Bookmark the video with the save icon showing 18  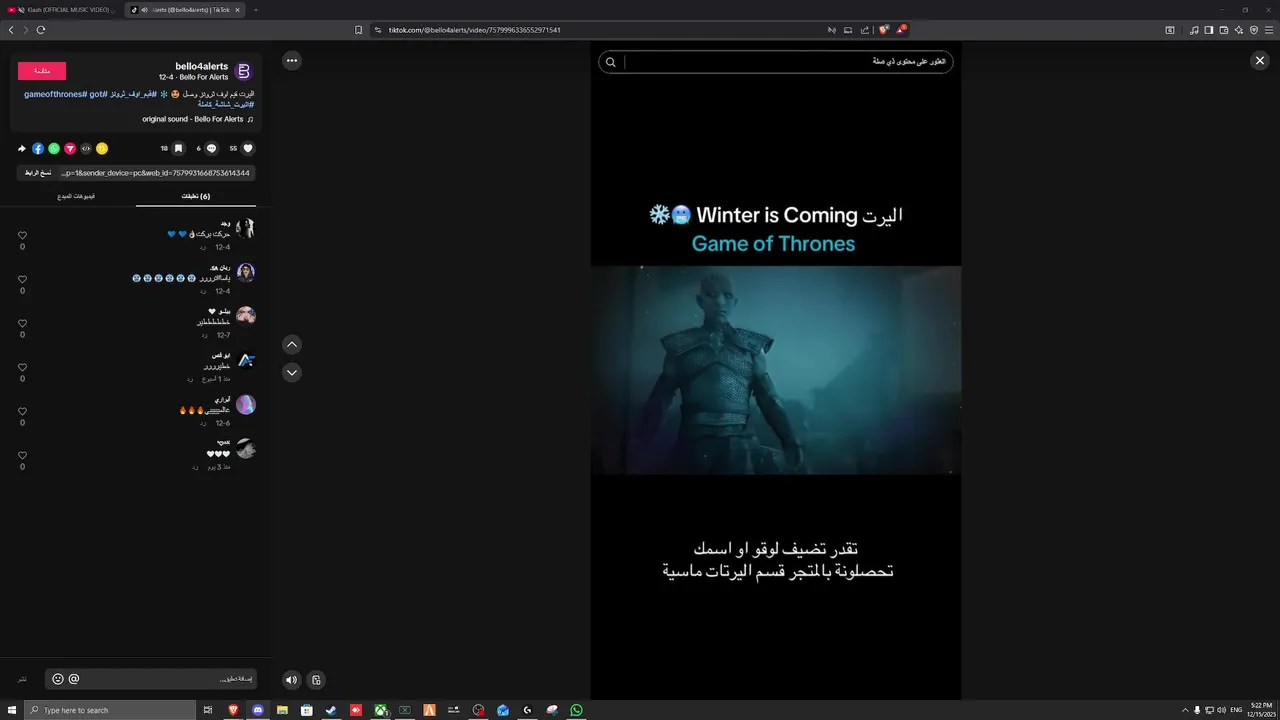pos(178,148)
